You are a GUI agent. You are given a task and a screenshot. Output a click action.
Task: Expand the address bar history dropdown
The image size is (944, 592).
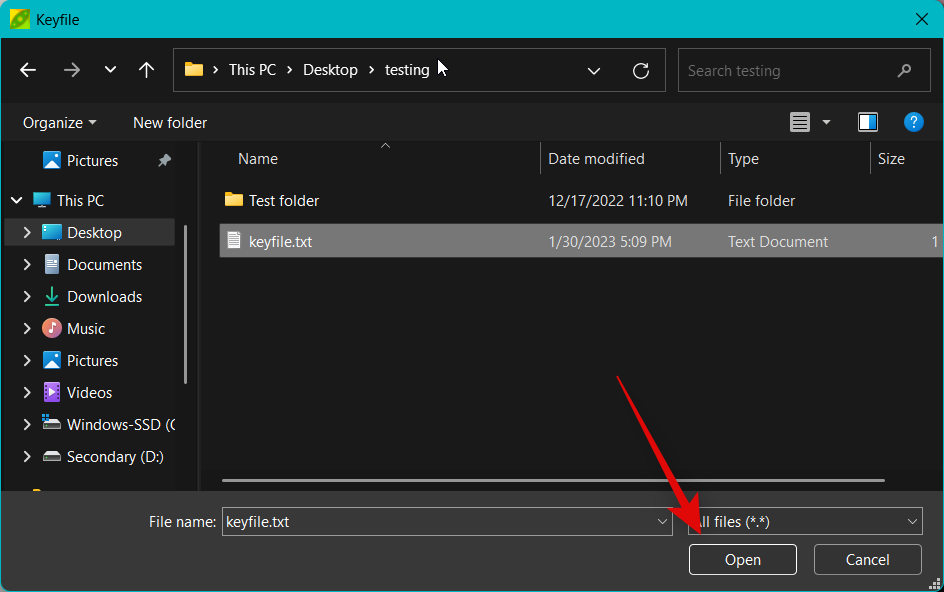594,71
